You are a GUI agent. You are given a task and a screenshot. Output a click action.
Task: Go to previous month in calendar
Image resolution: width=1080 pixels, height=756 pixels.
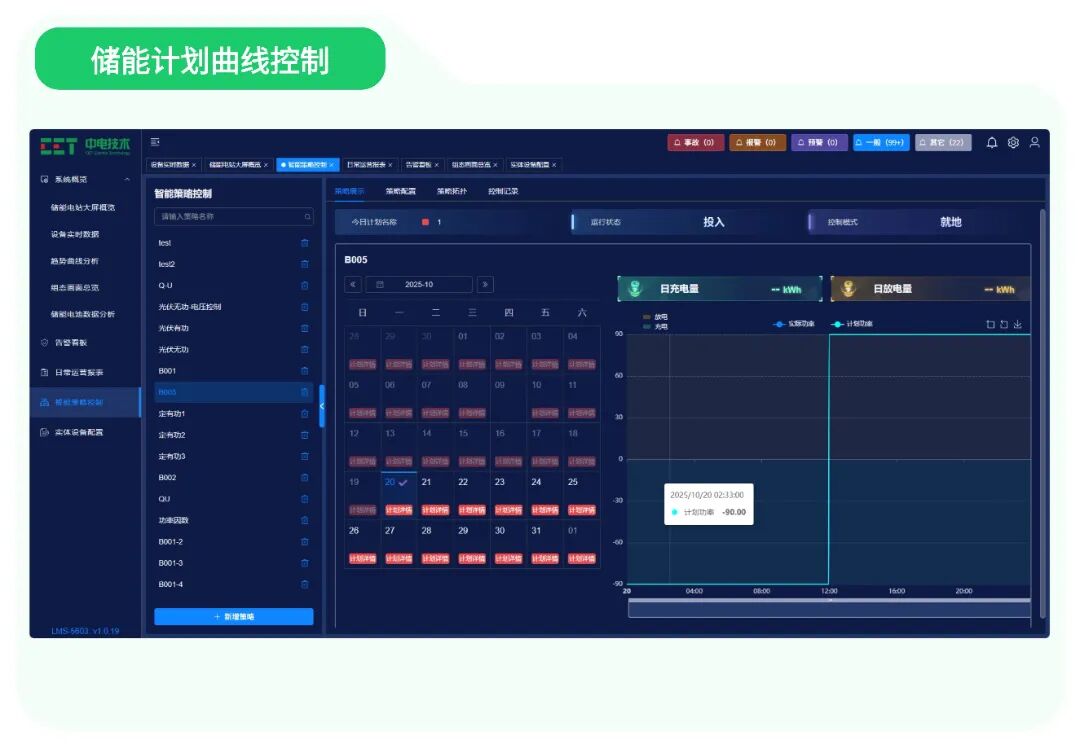353,284
